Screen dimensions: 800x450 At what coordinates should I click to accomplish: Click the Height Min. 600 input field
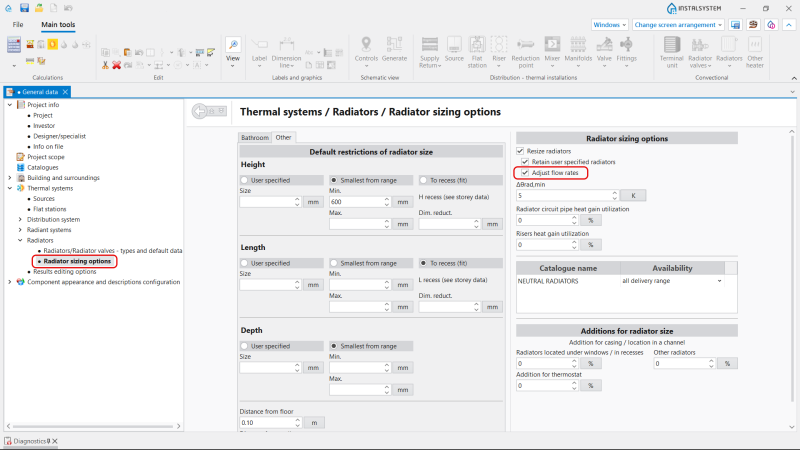356,202
